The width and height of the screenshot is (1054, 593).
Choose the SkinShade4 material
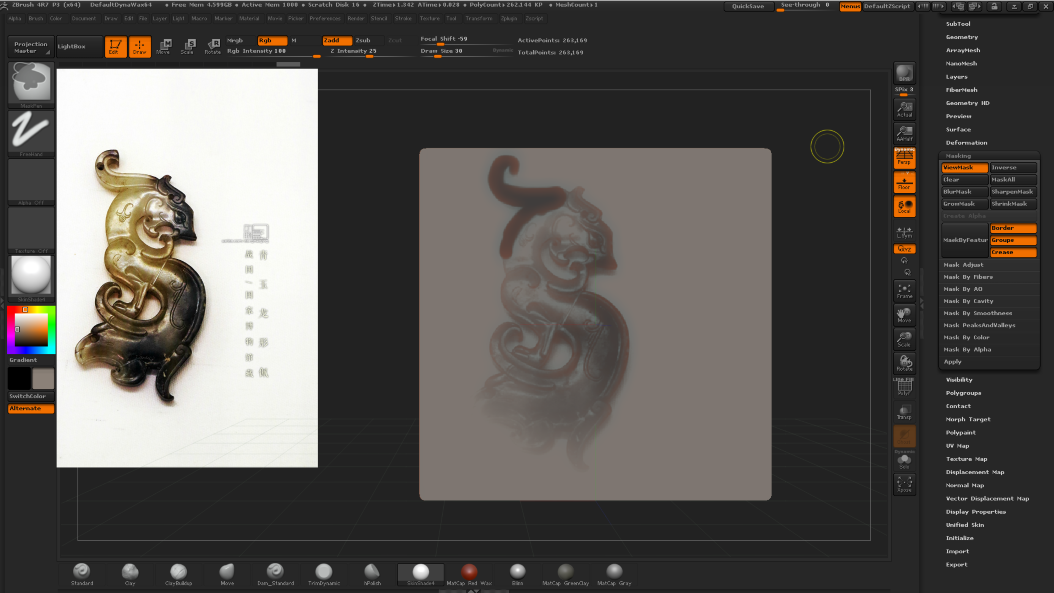point(421,574)
